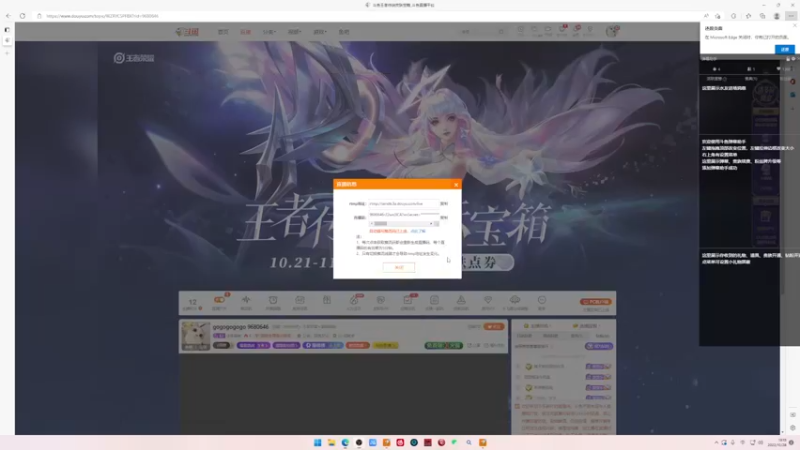Open File Explorer from taskbar

331,442
